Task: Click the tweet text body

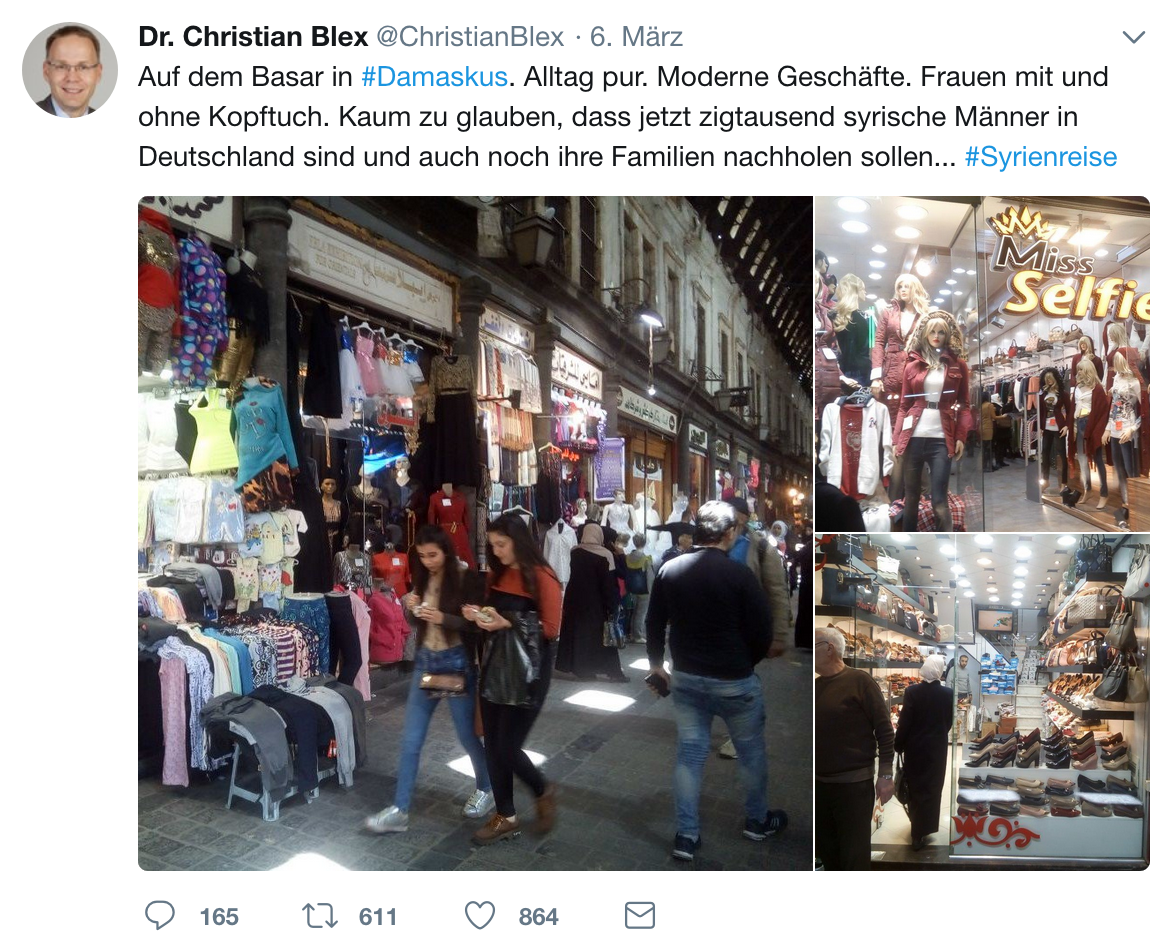Action: click(x=628, y=117)
